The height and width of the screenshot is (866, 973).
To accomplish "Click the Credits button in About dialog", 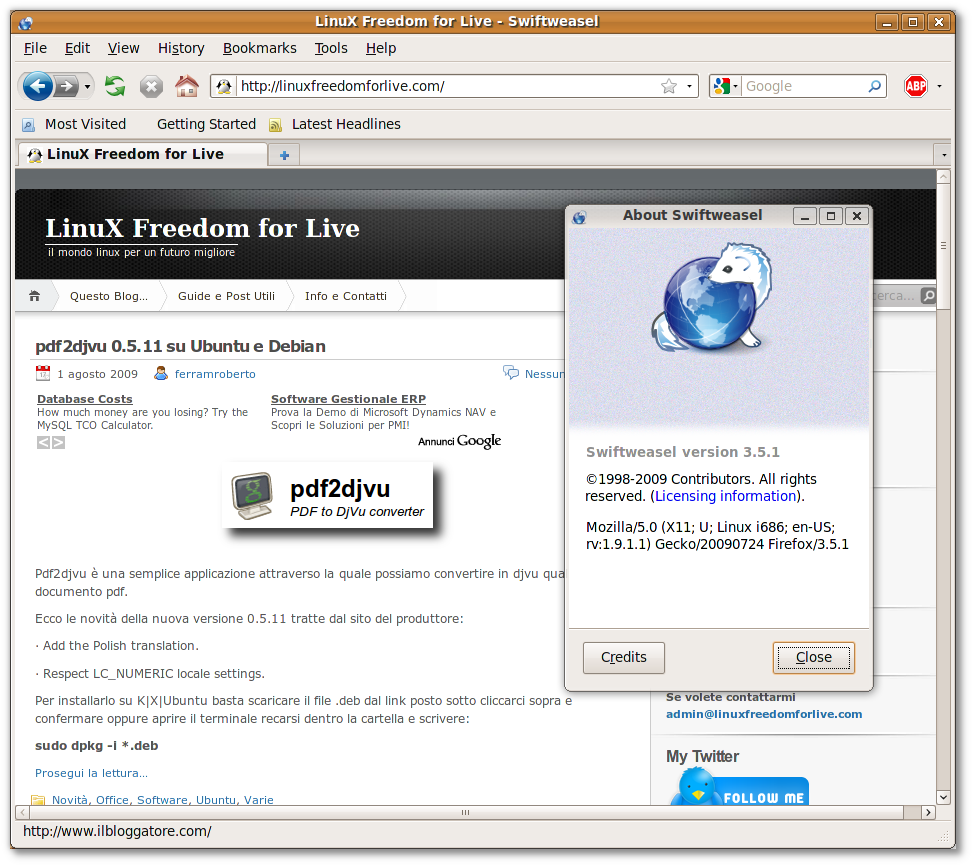I will click(x=624, y=658).
